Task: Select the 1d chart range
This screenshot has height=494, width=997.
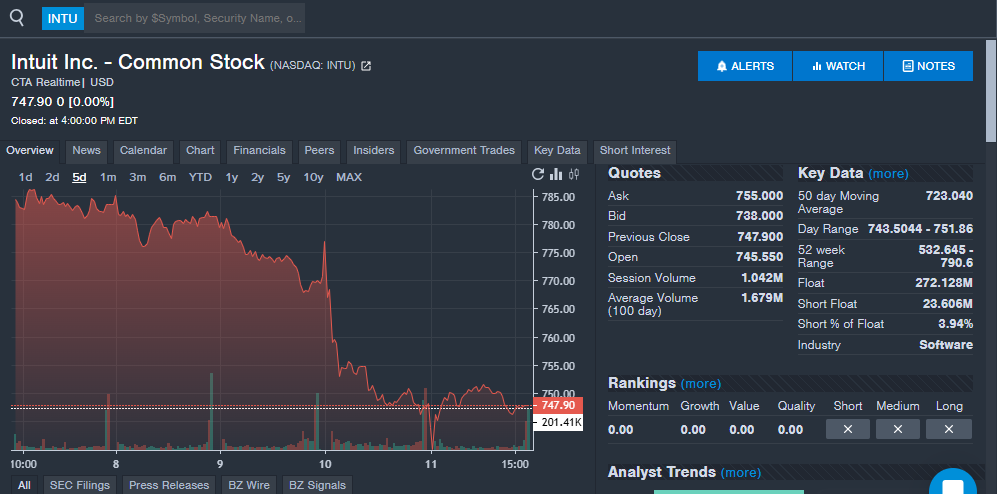Action: coord(25,177)
